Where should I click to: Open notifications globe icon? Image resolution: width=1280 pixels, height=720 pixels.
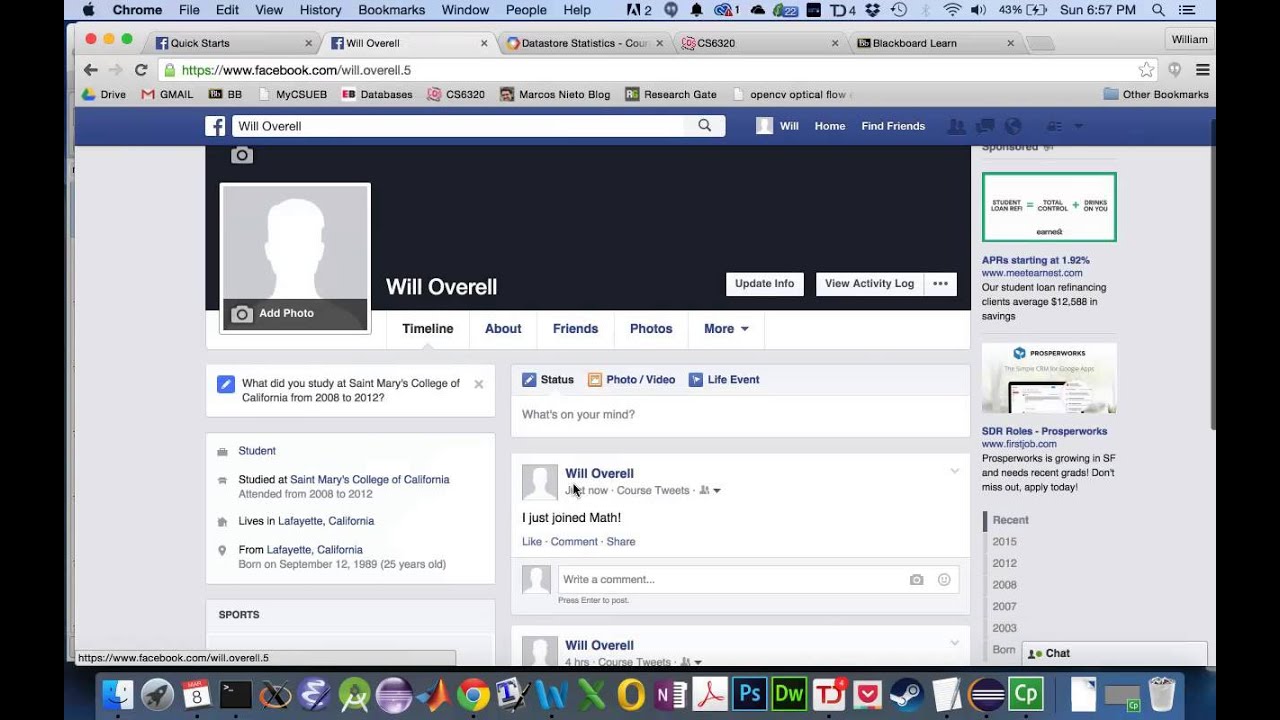(1013, 126)
